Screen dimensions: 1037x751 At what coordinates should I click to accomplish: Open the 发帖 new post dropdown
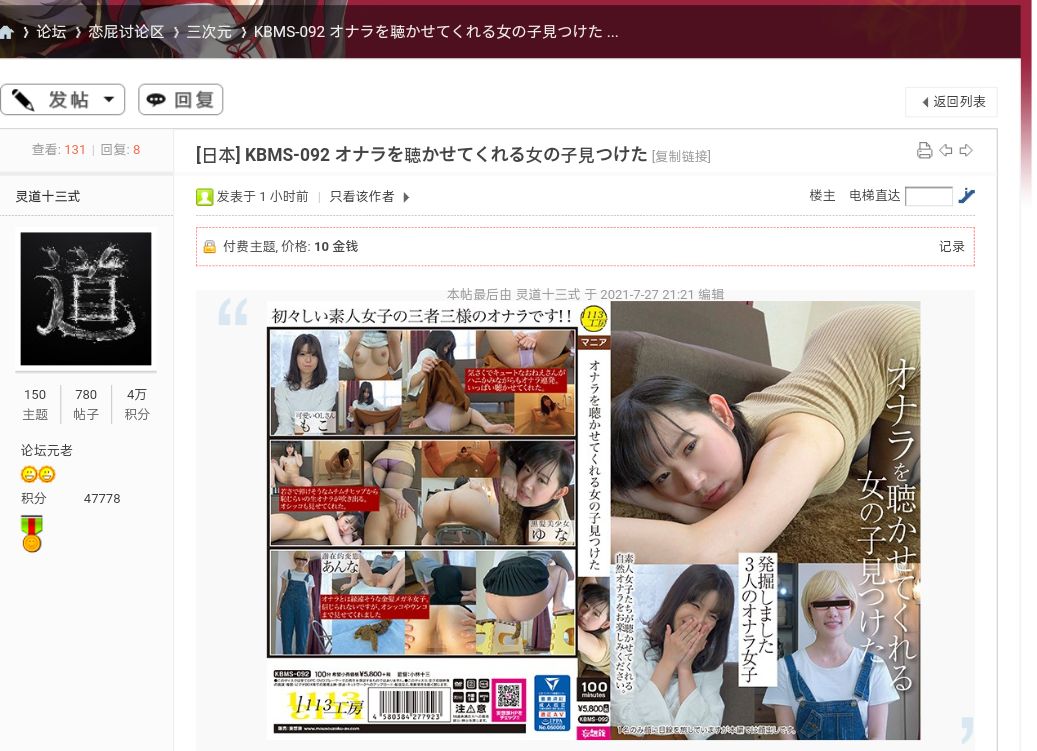pos(63,100)
